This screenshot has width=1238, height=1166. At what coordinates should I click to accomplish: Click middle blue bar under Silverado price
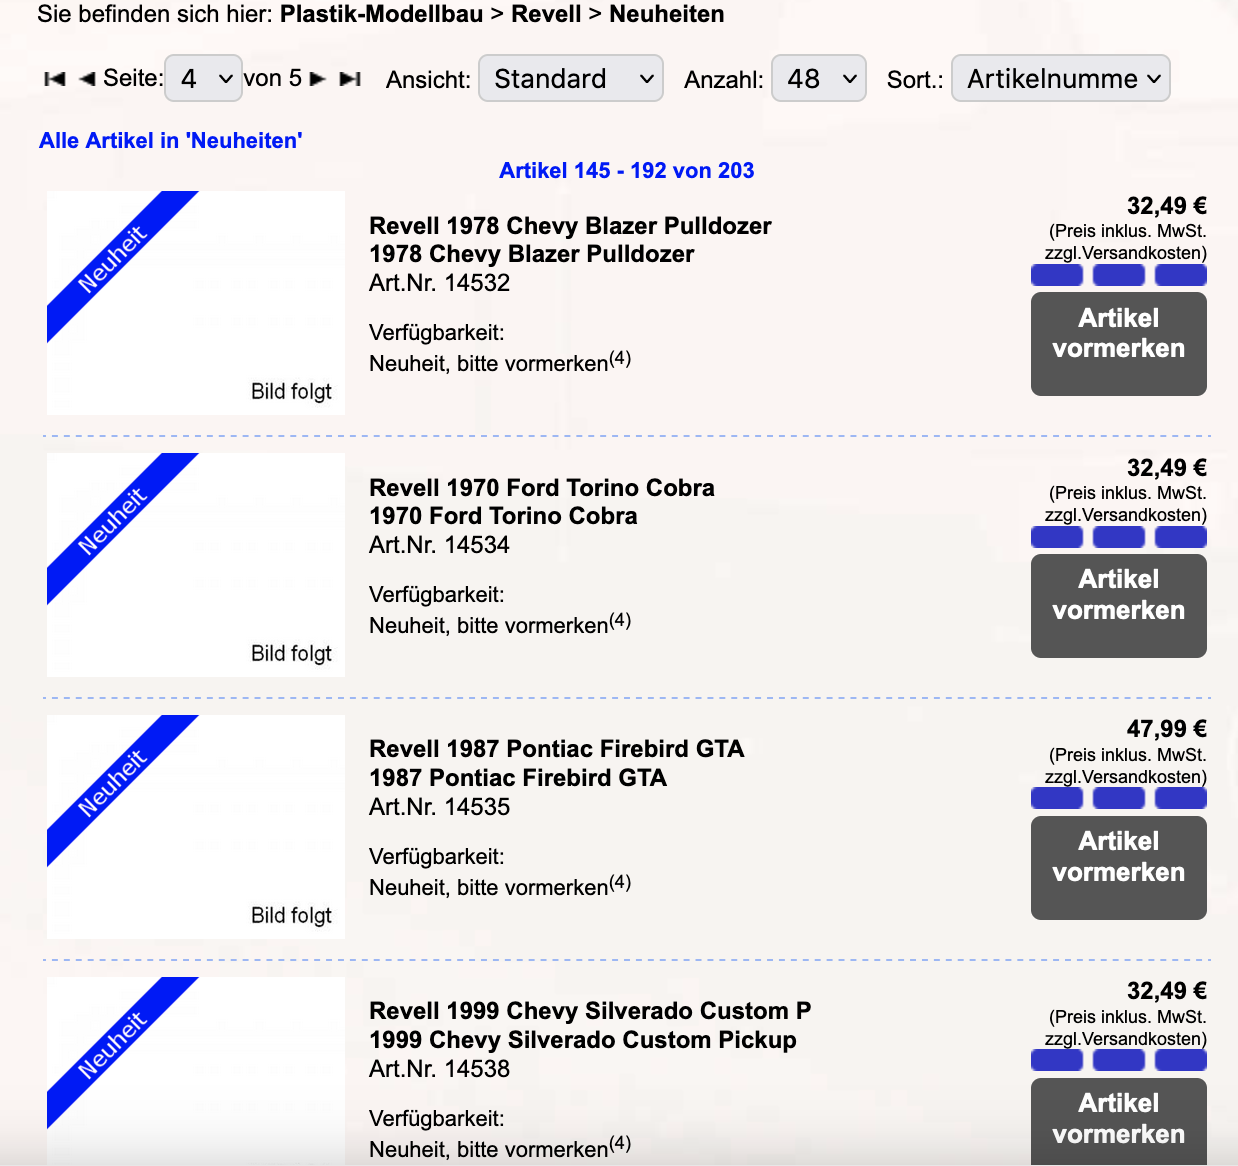point(1119,1060)
